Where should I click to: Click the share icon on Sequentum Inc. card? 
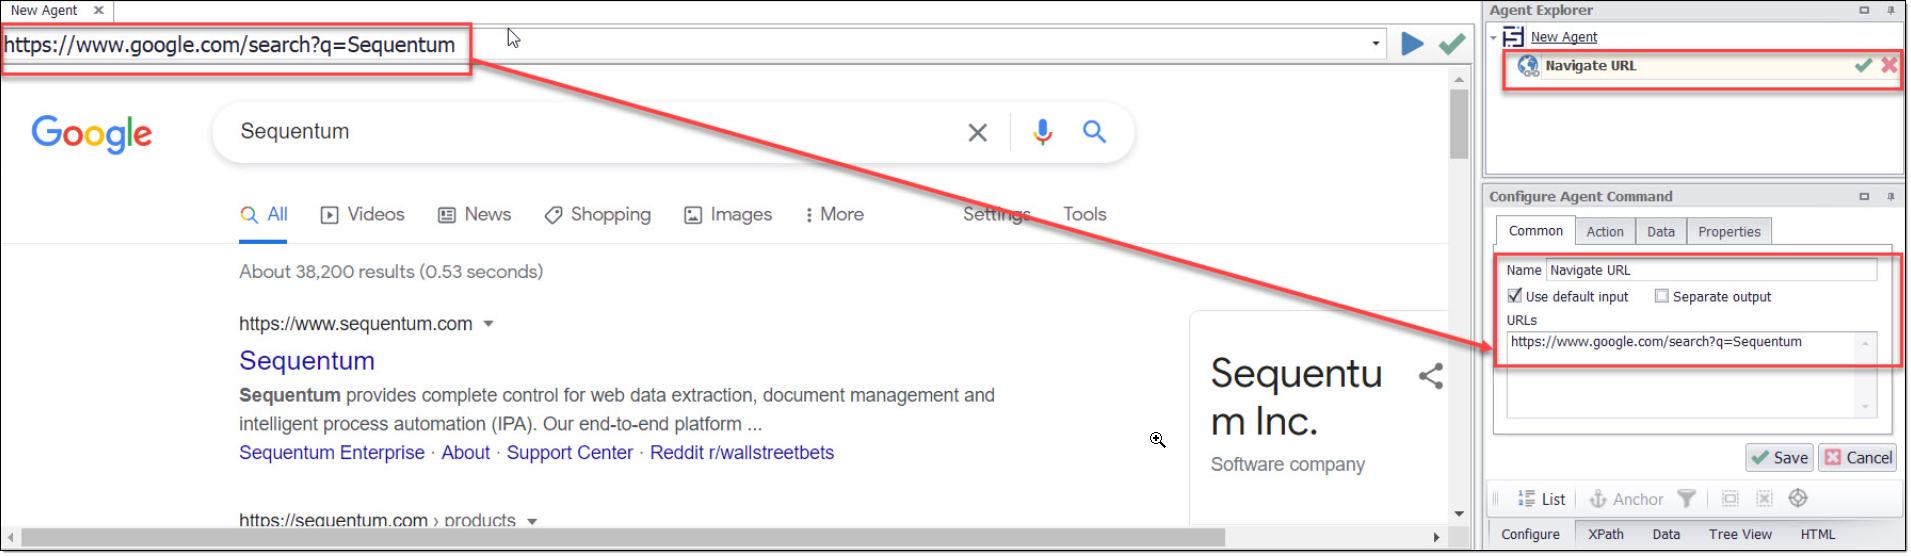click(x=1430, y=376)
